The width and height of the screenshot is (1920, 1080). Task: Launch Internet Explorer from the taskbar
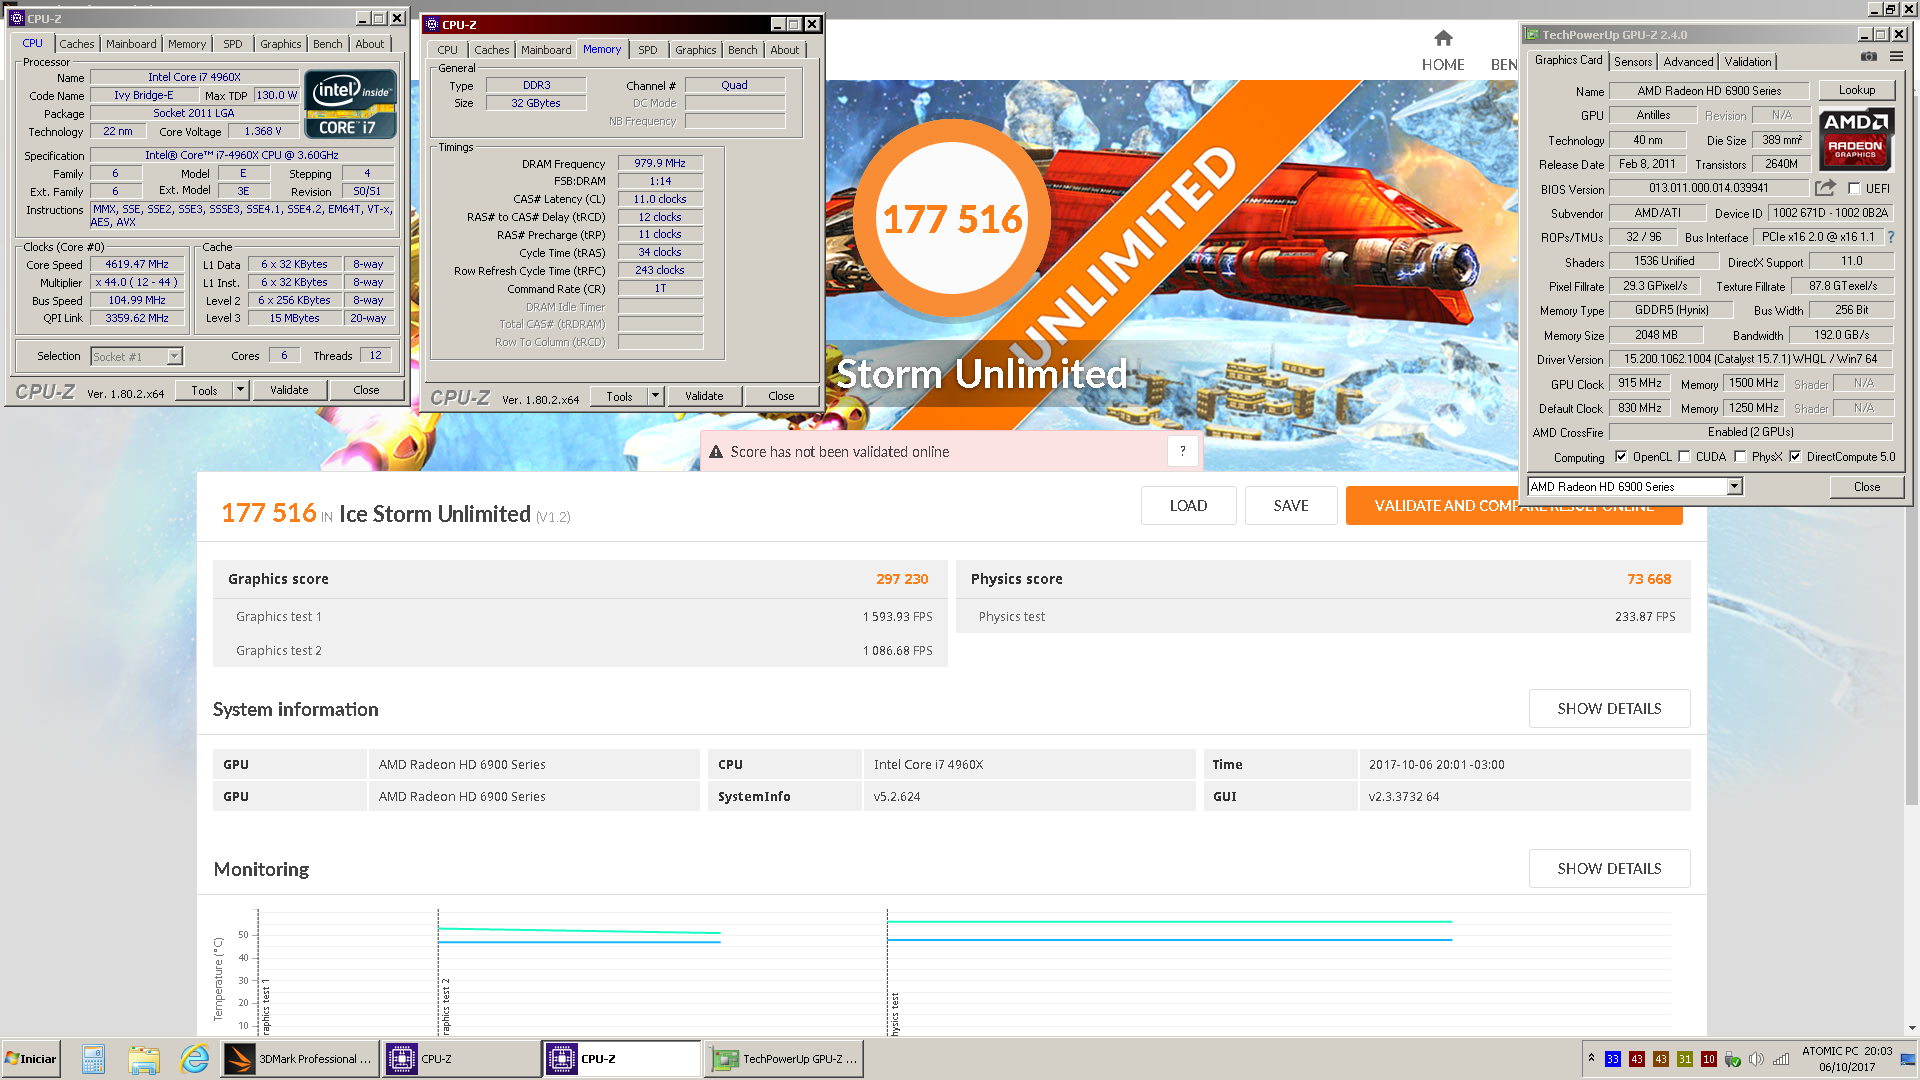pyautogui.click(x=194, y=1059)
